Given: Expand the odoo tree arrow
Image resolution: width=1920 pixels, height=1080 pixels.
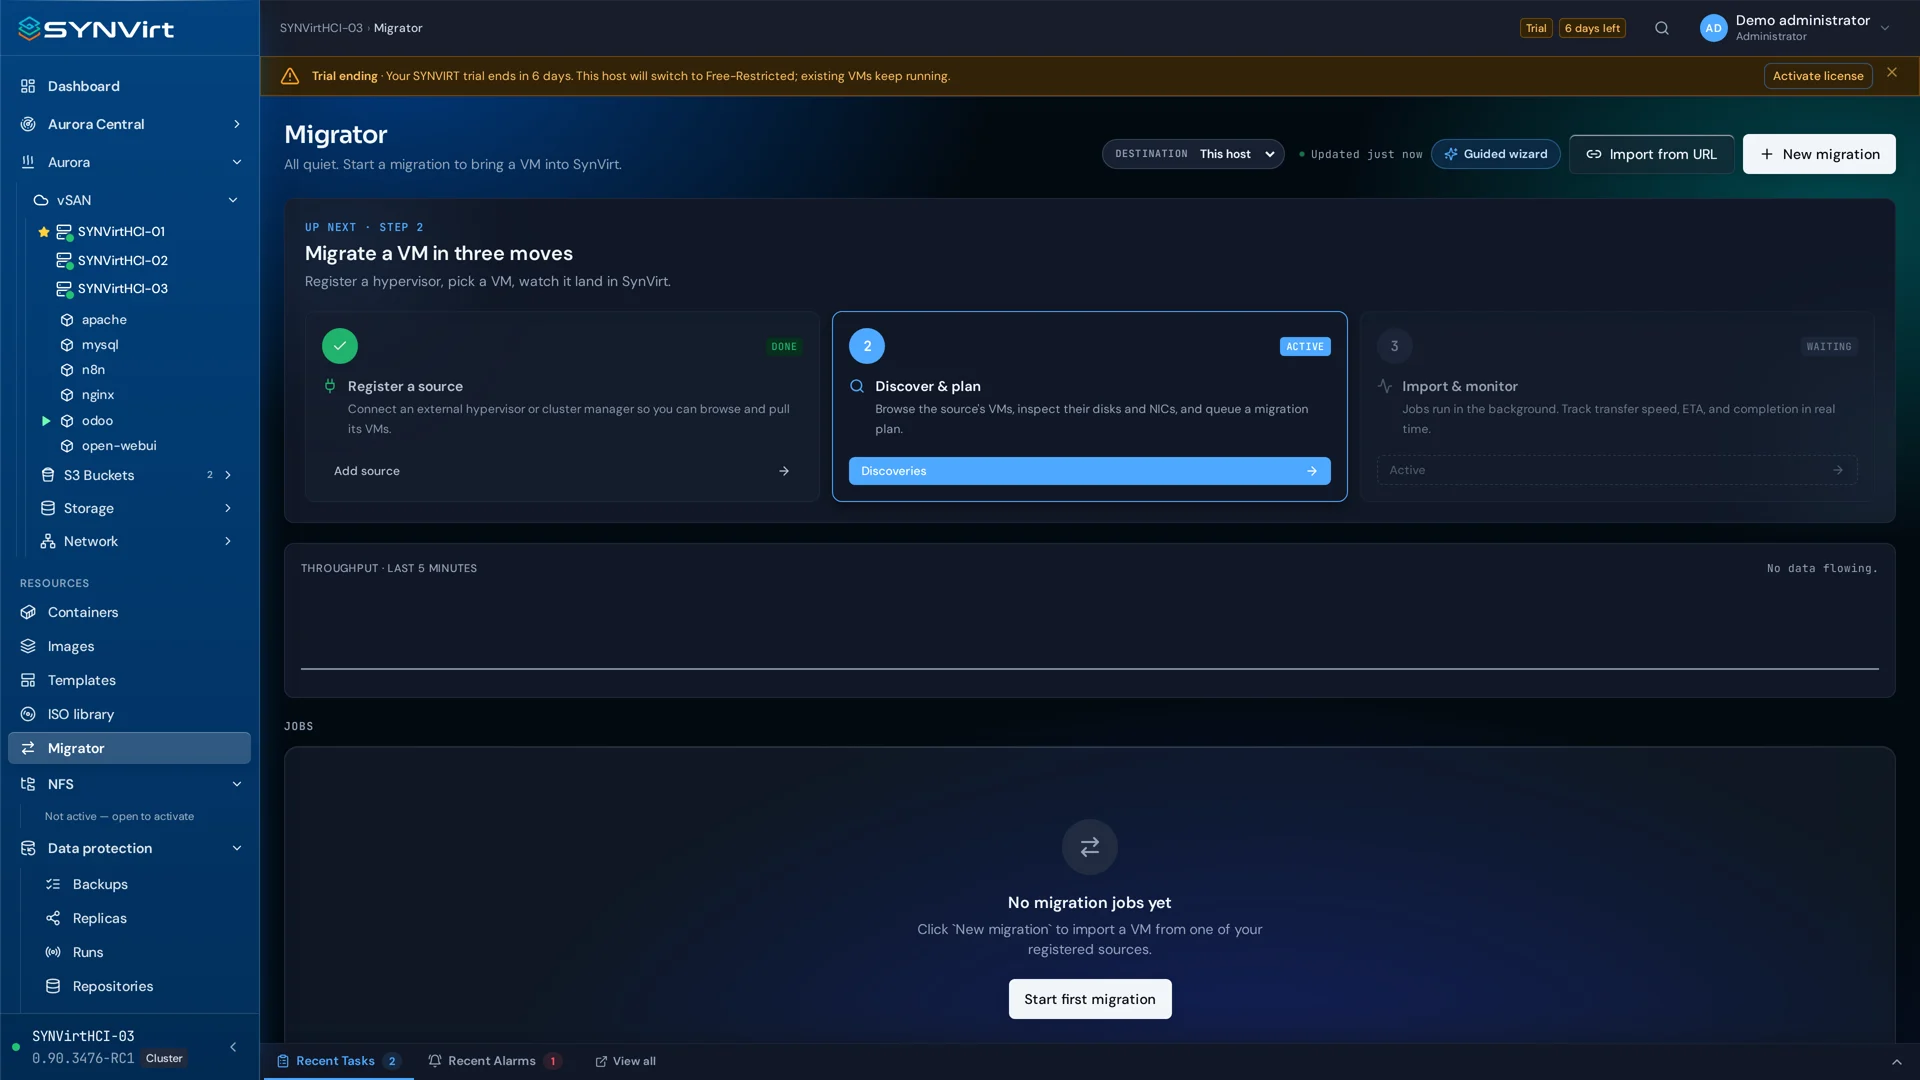Looking at the screenshot, I should [x=46, y=421].
